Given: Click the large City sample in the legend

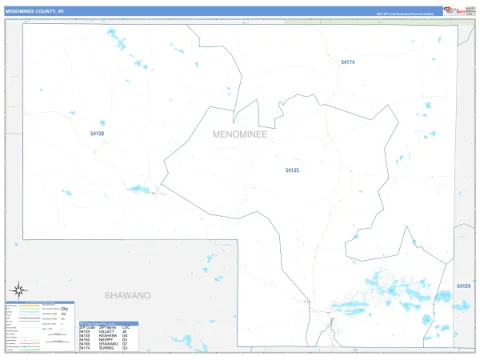Looking at the screenshot, I should (x=64, y=309).
